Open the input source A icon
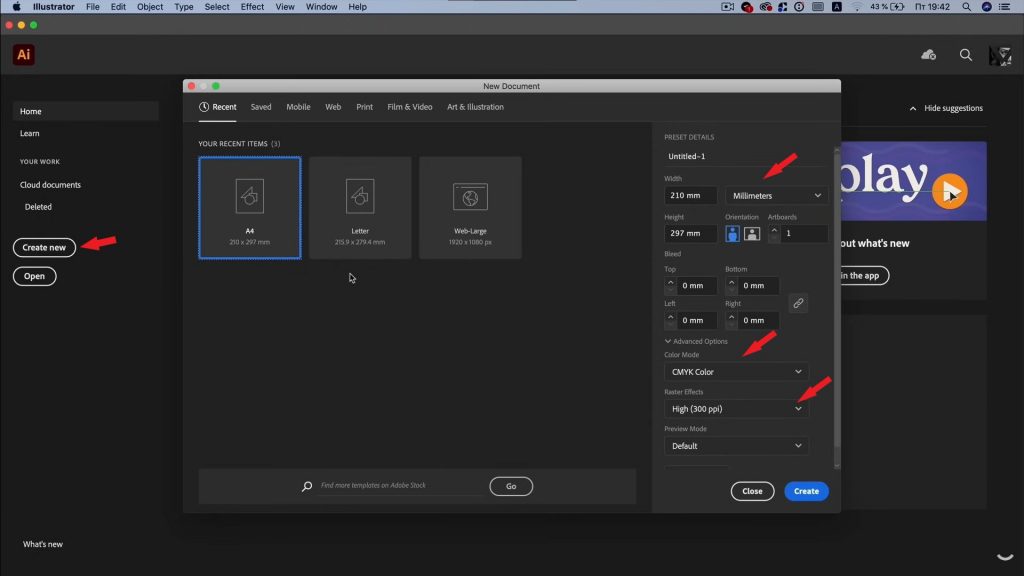The width and height of the screenshot is (1024, 576). (837, 7)
